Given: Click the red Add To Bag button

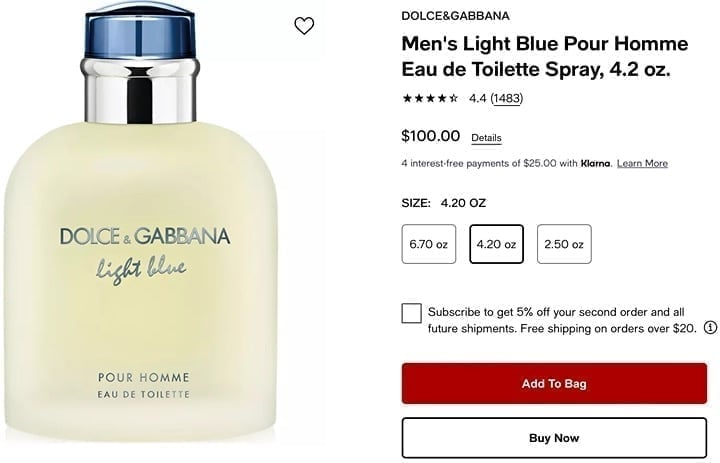Looking at the screenshot, I should click(554, 384).
